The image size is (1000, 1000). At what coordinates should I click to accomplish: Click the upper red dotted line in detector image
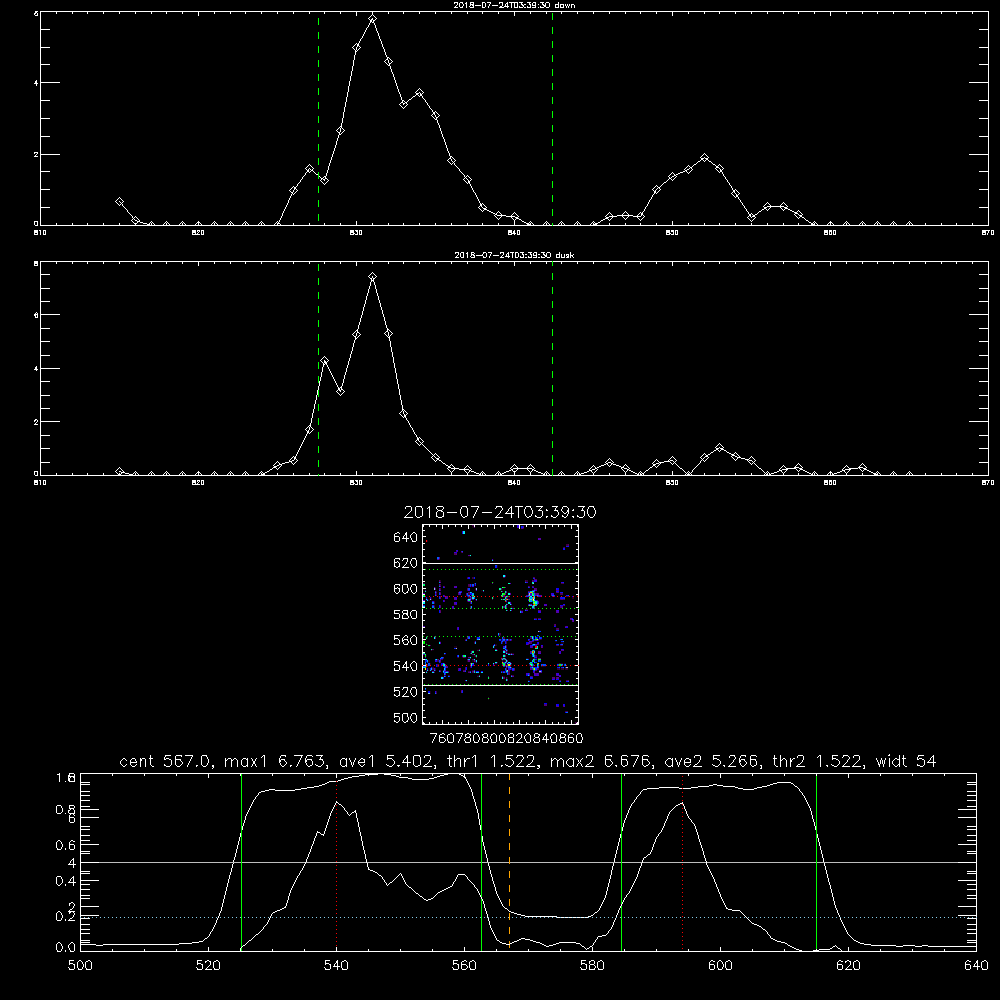click(x=500, y=597)
